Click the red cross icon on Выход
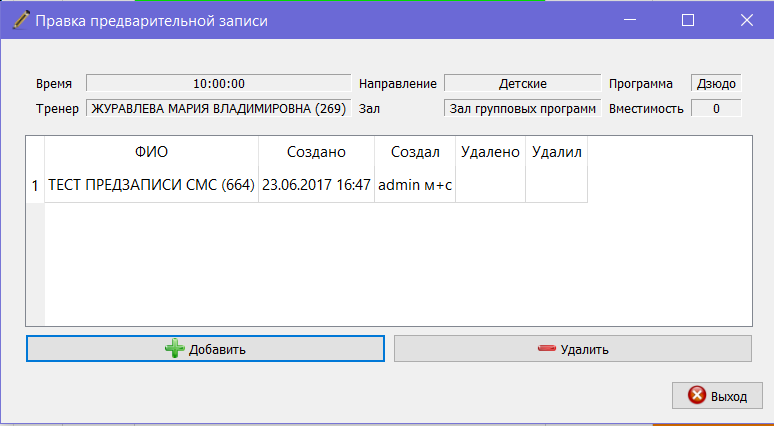The width and height of the screenshot is (774, 426). [x=697, y=395]
